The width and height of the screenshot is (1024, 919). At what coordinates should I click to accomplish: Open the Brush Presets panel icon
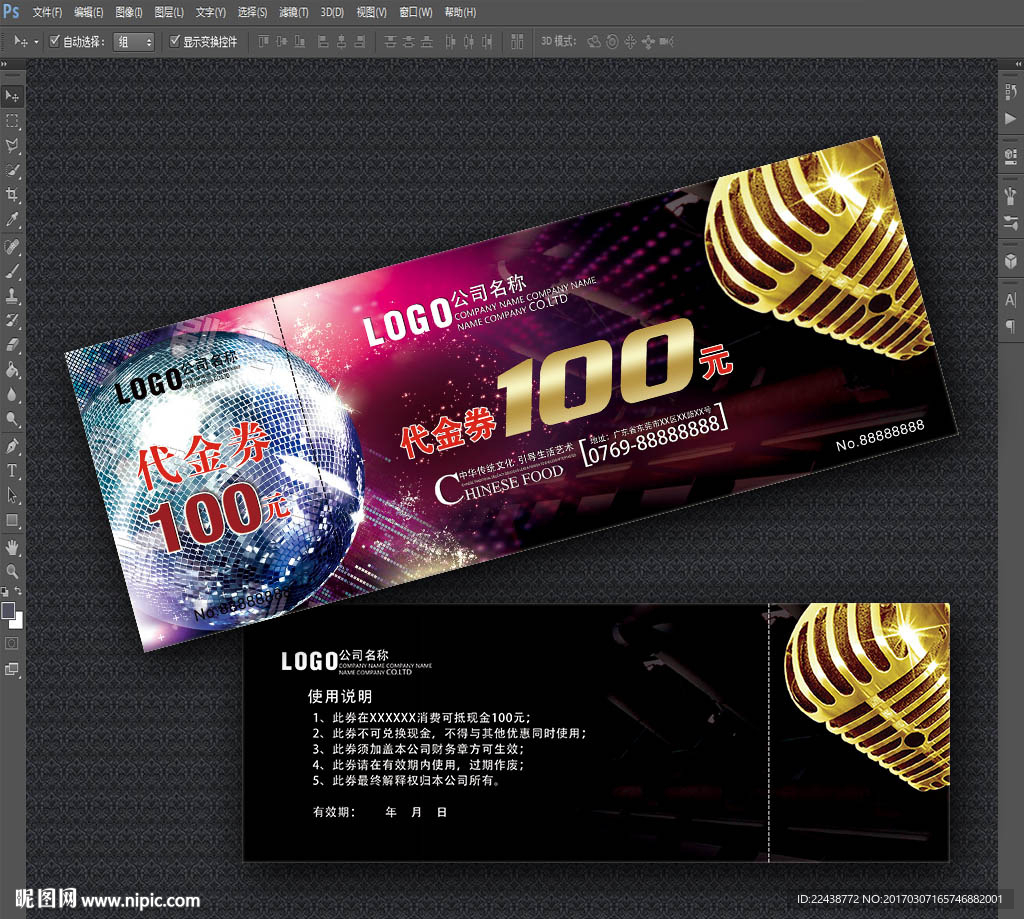click(x=1011, y=195)
